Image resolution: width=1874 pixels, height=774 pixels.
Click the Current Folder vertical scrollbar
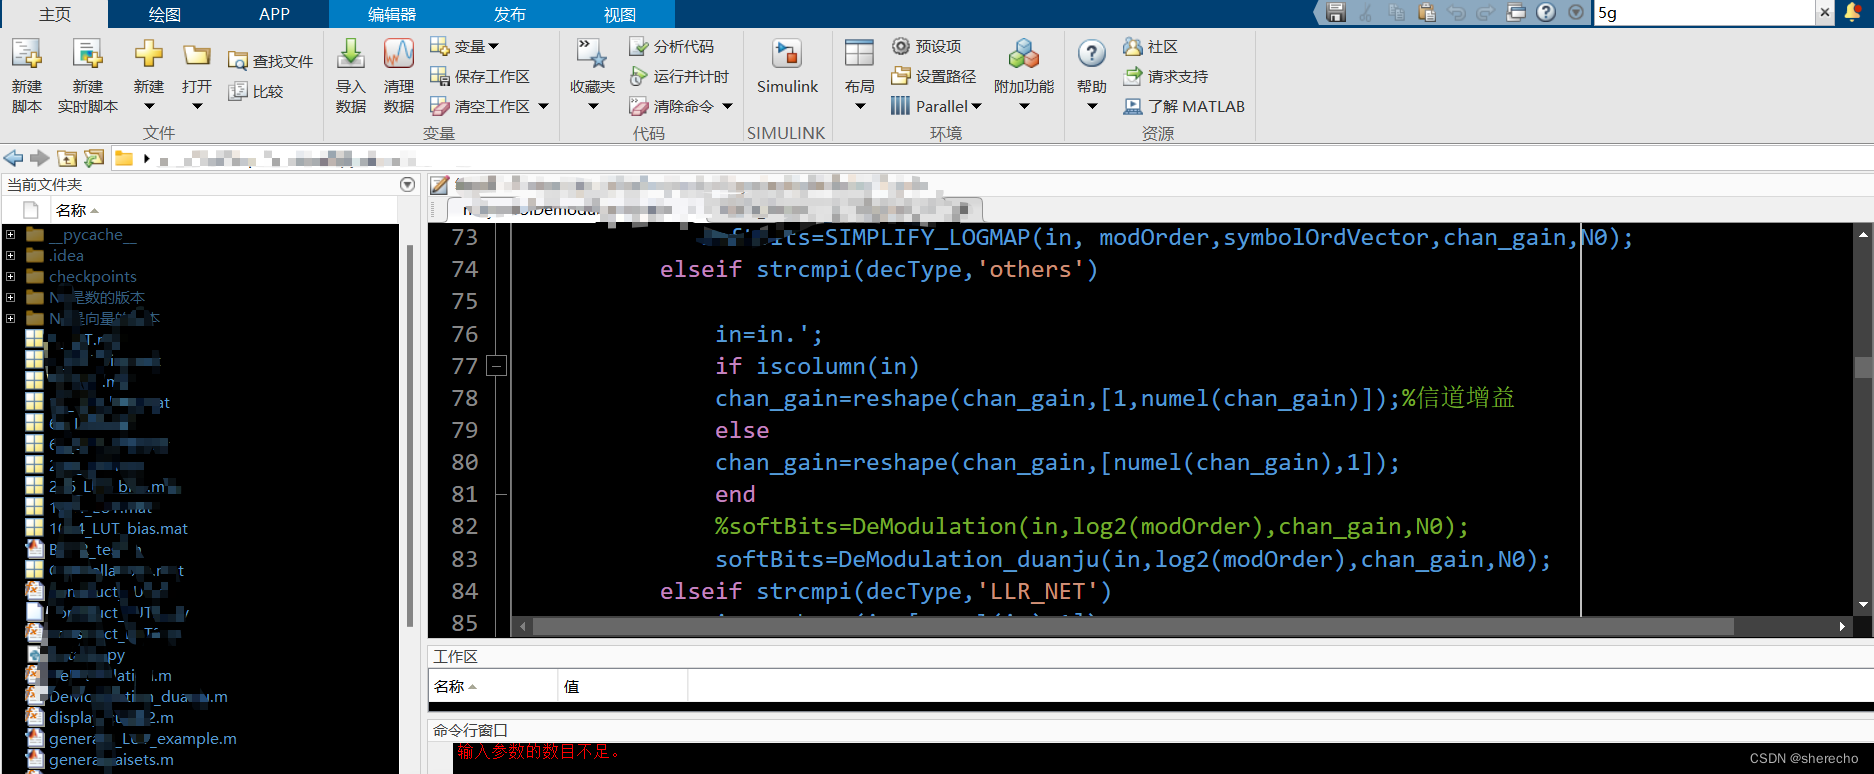tap(410, 435)
